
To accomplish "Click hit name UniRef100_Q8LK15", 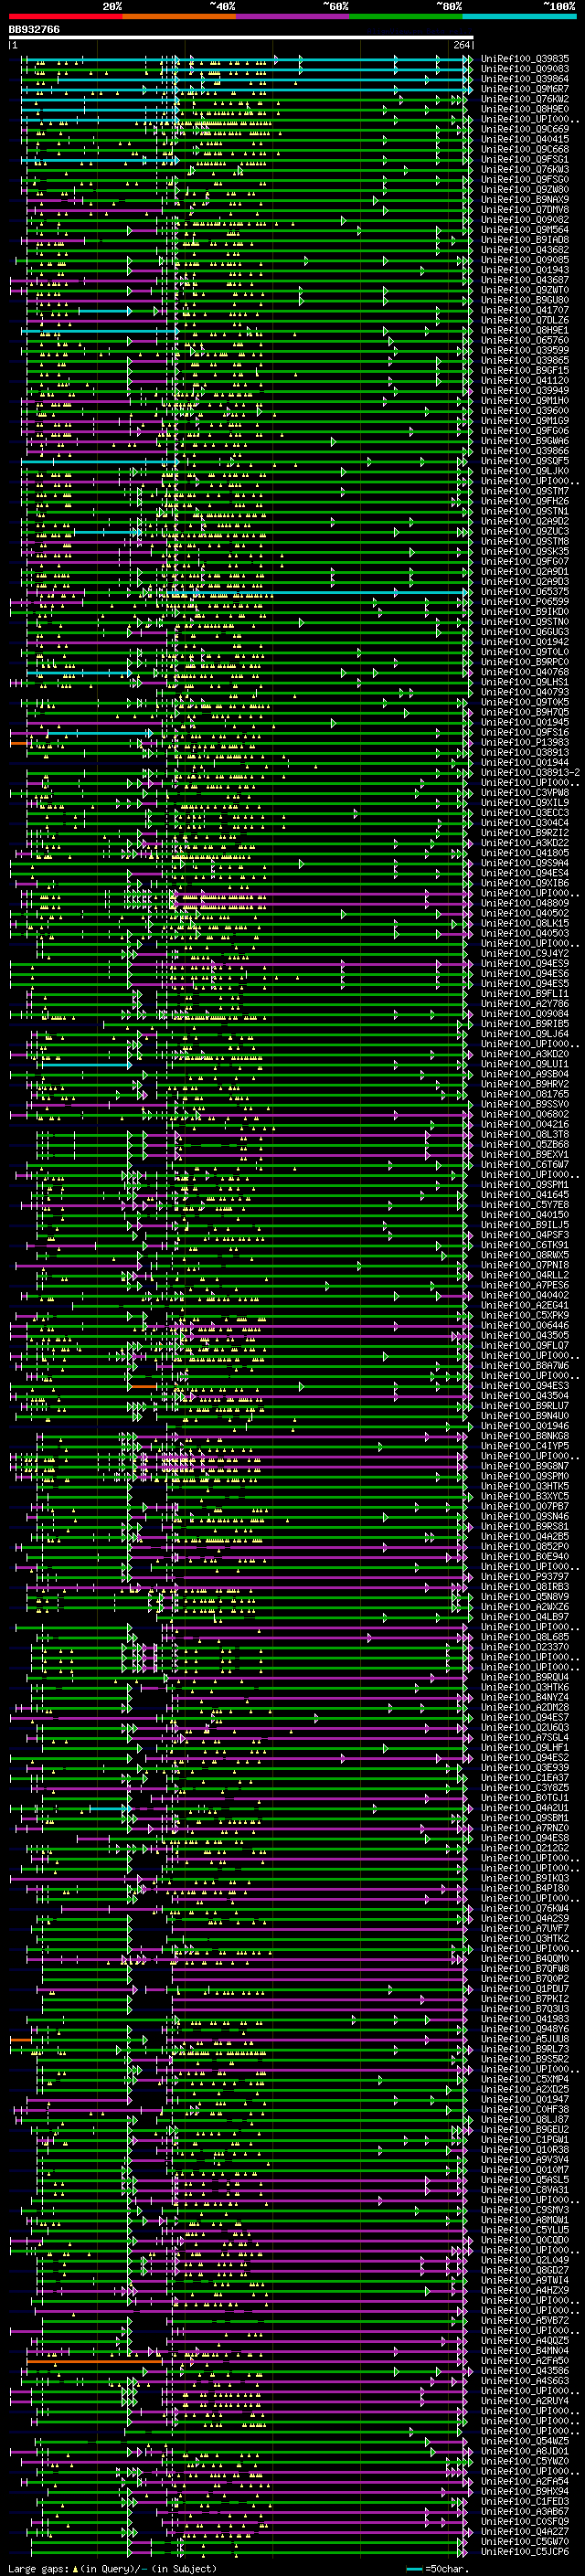I will tap(525, 923).
